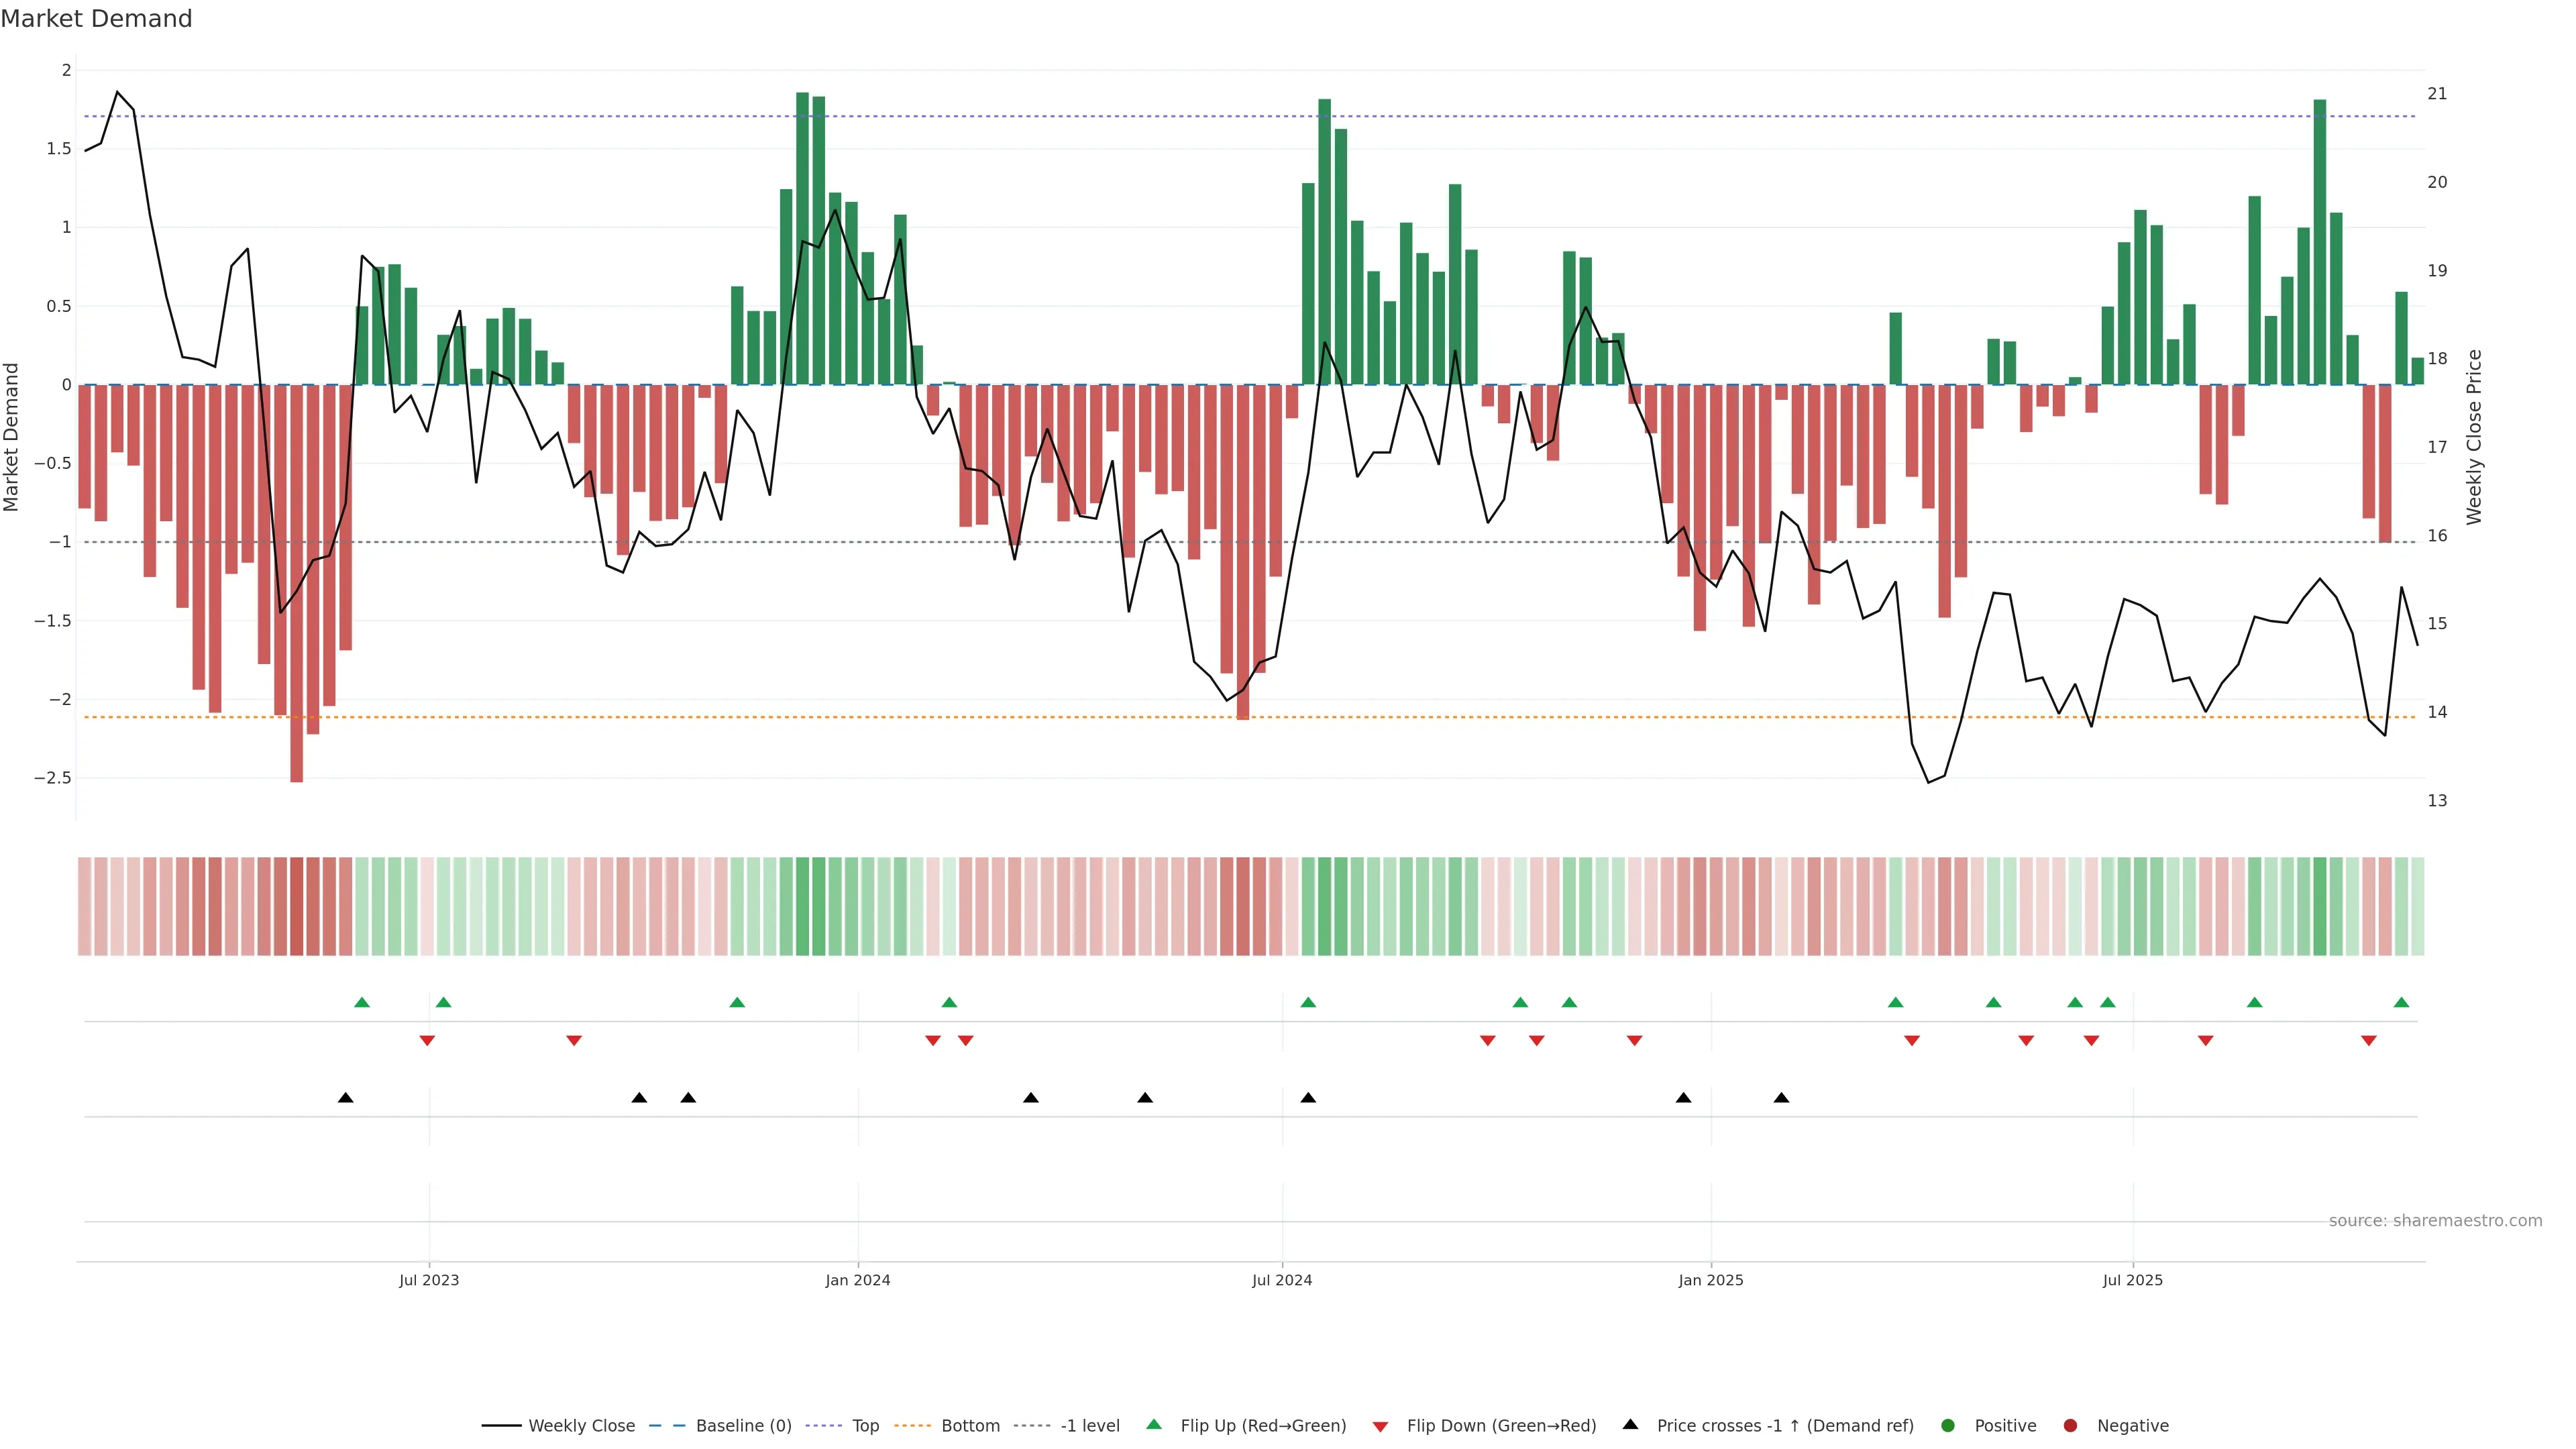Viewport: 2576px width, 1449px height.
Task: Toggle the Weekly Close legend entry
Action: (581, 1425)
